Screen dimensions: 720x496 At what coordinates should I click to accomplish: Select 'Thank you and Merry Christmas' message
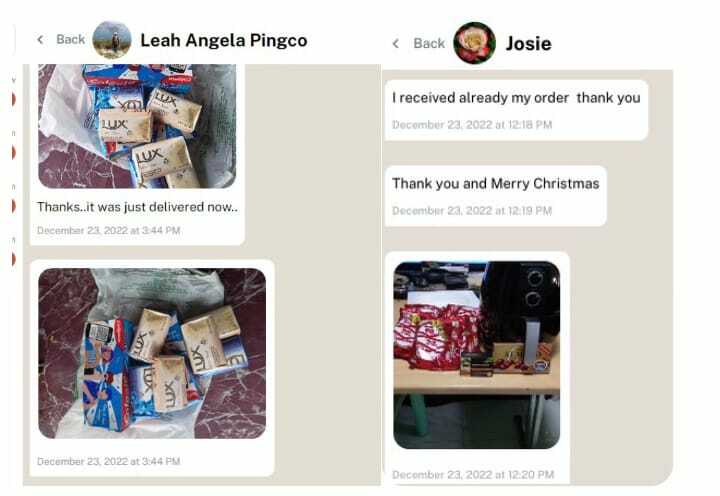[x=495, y=184]
